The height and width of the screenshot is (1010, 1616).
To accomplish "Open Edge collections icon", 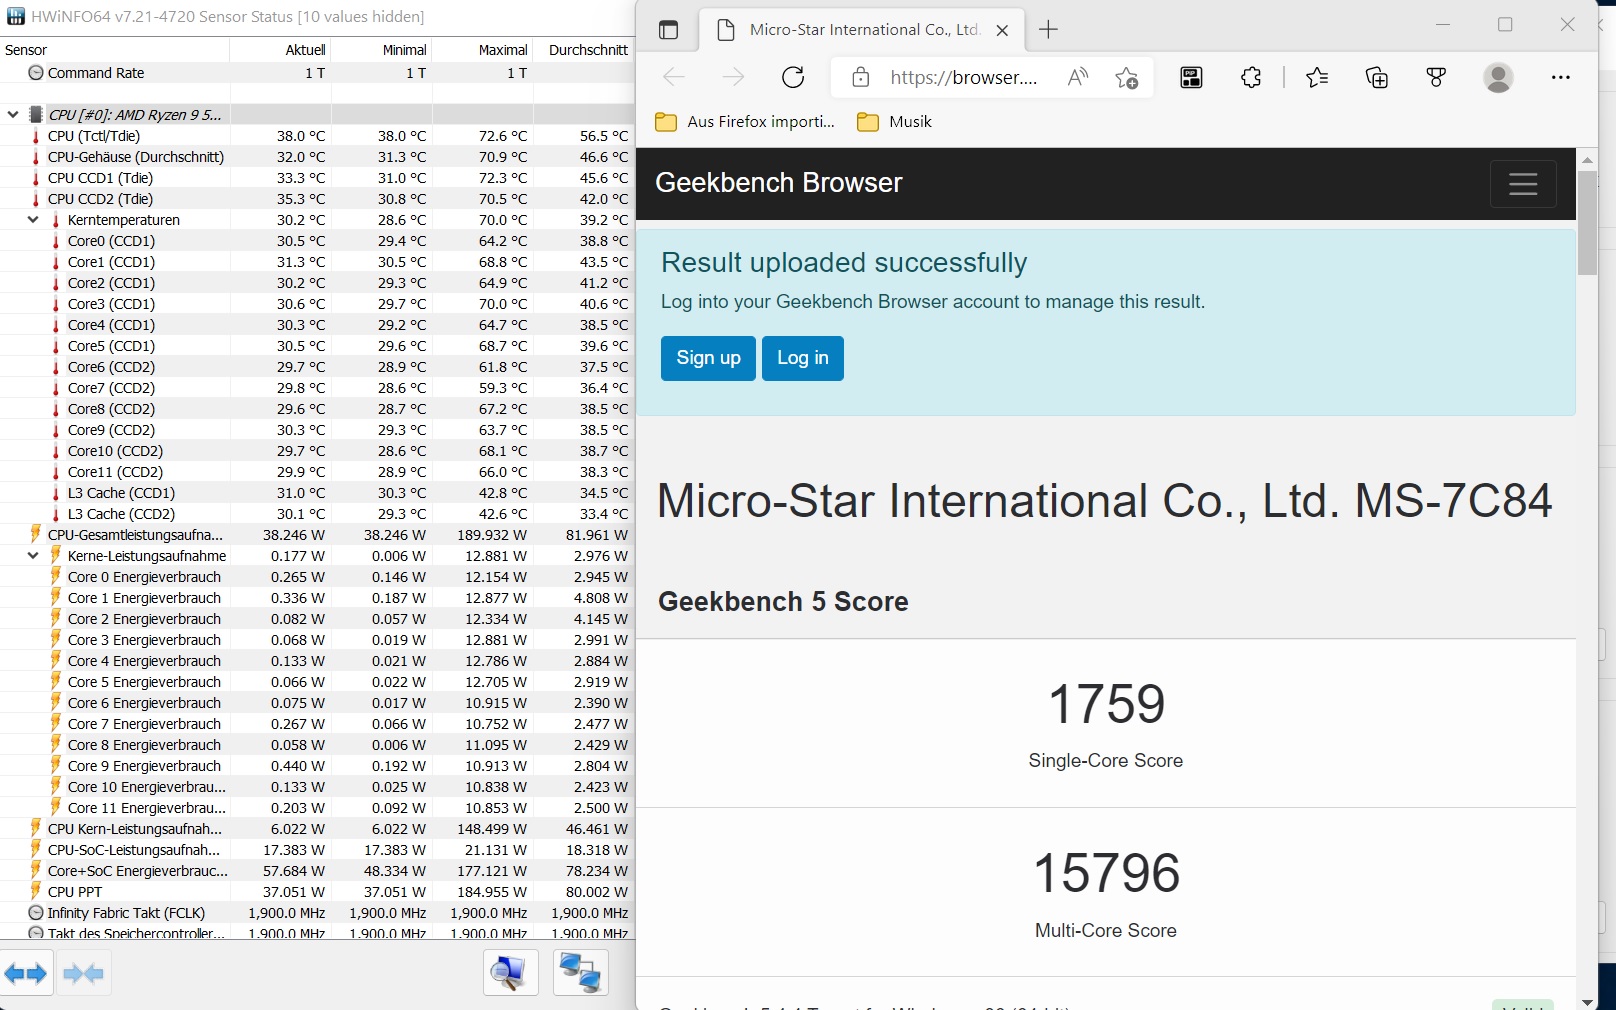I will [1377, 77].
